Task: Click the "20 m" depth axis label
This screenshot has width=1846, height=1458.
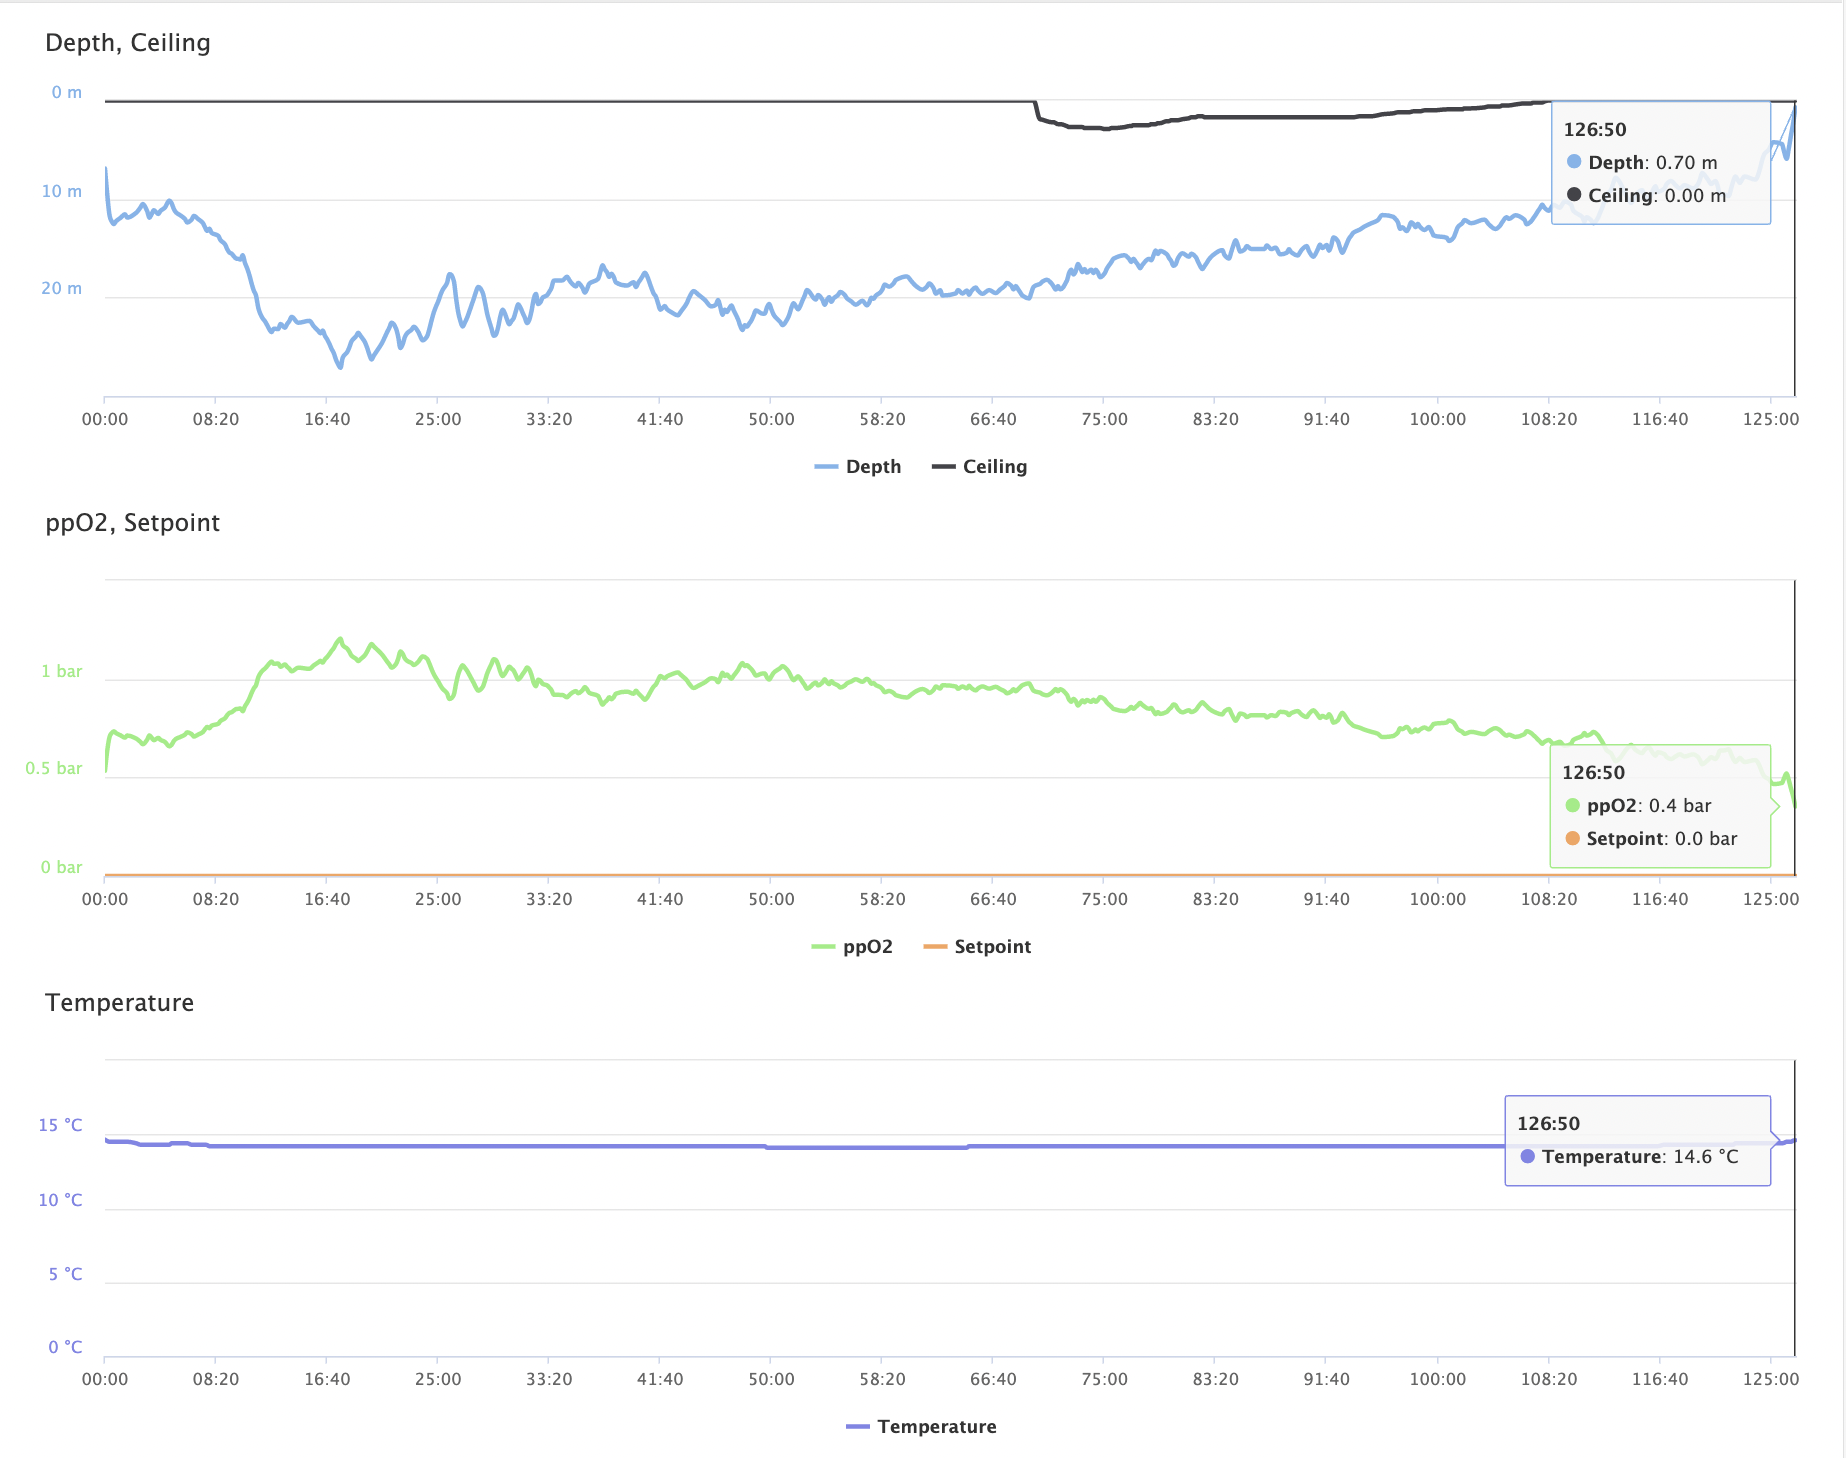Action: pos(62,288)
